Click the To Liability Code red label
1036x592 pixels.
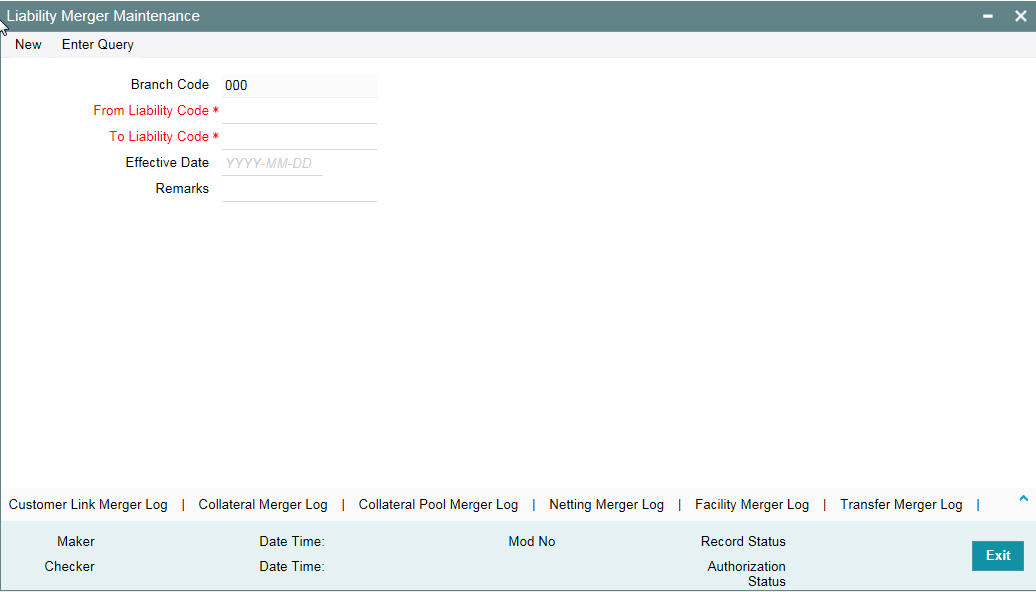tap(159, 137)
